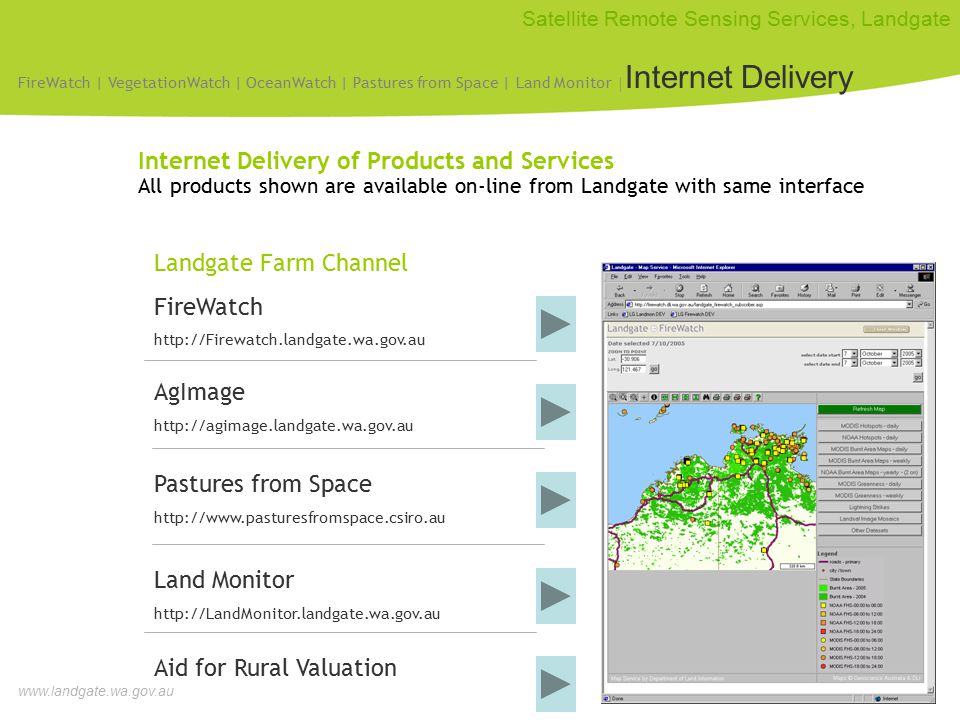Viewport: 960px width, 720px height.
Task: Click go button next to Long field
Action: (654, 369)
